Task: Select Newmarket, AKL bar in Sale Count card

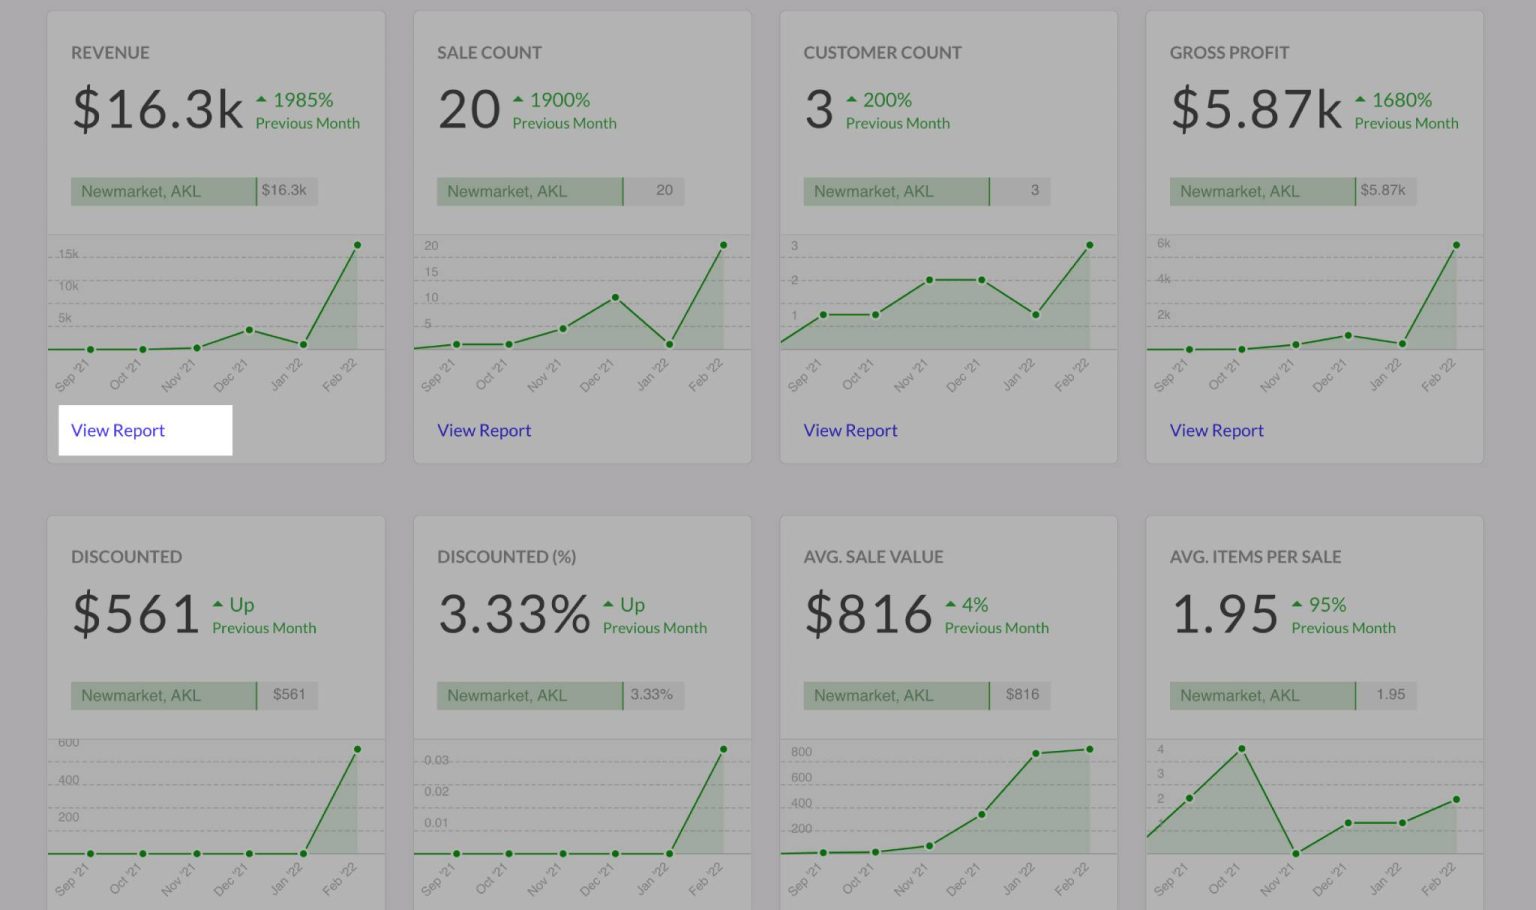Action: point(529,191)
